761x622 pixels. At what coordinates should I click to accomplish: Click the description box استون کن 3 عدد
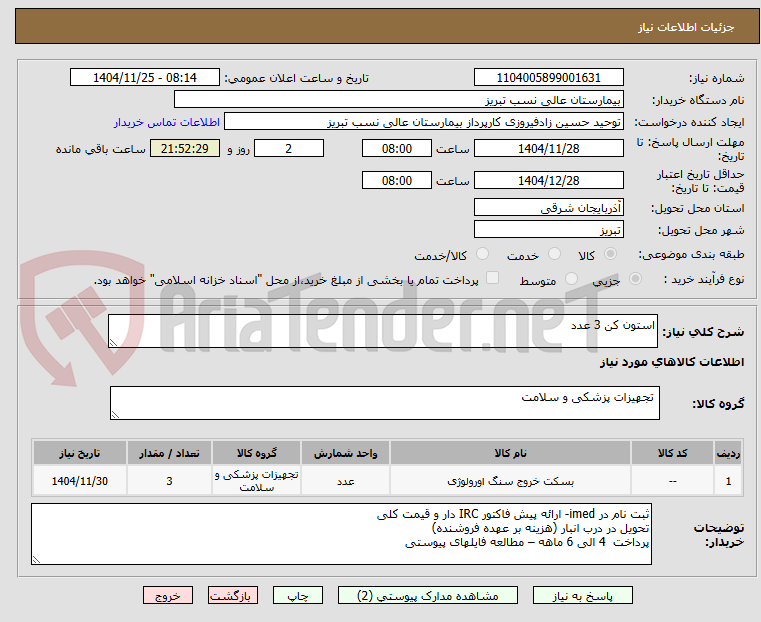[x=382, y=331]
